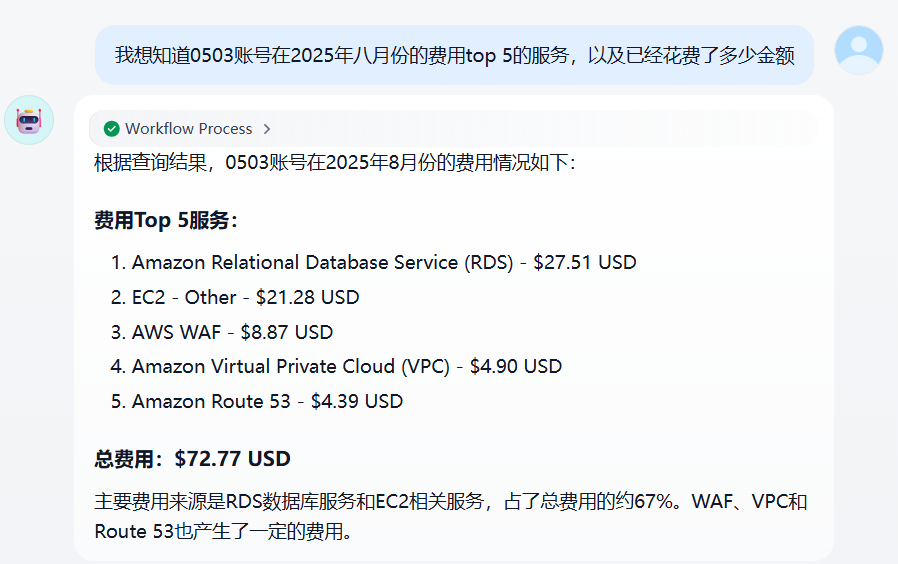Click the Route 53也产生了一定的费用 closing line
This screenshot has height=564, width=898.
(223, 531)
